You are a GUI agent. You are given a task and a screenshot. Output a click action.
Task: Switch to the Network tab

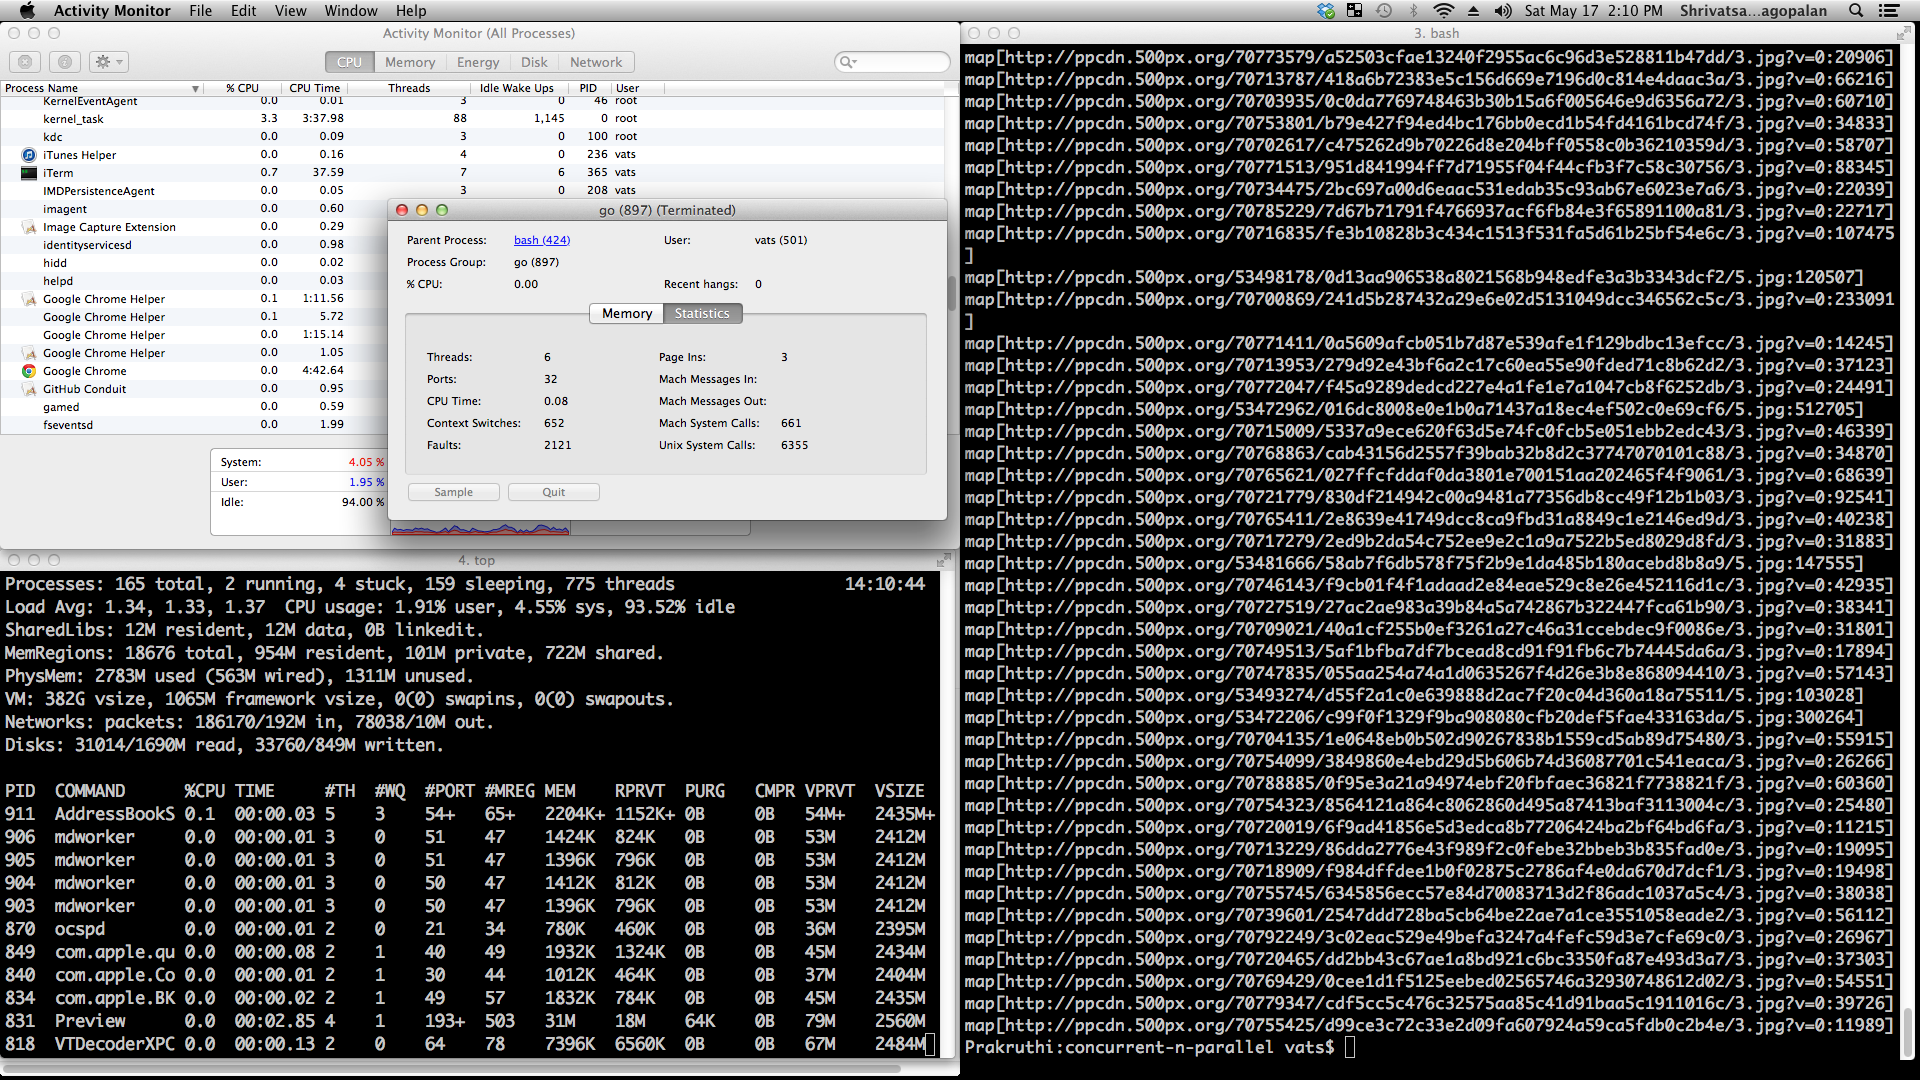tap(596, 62)
